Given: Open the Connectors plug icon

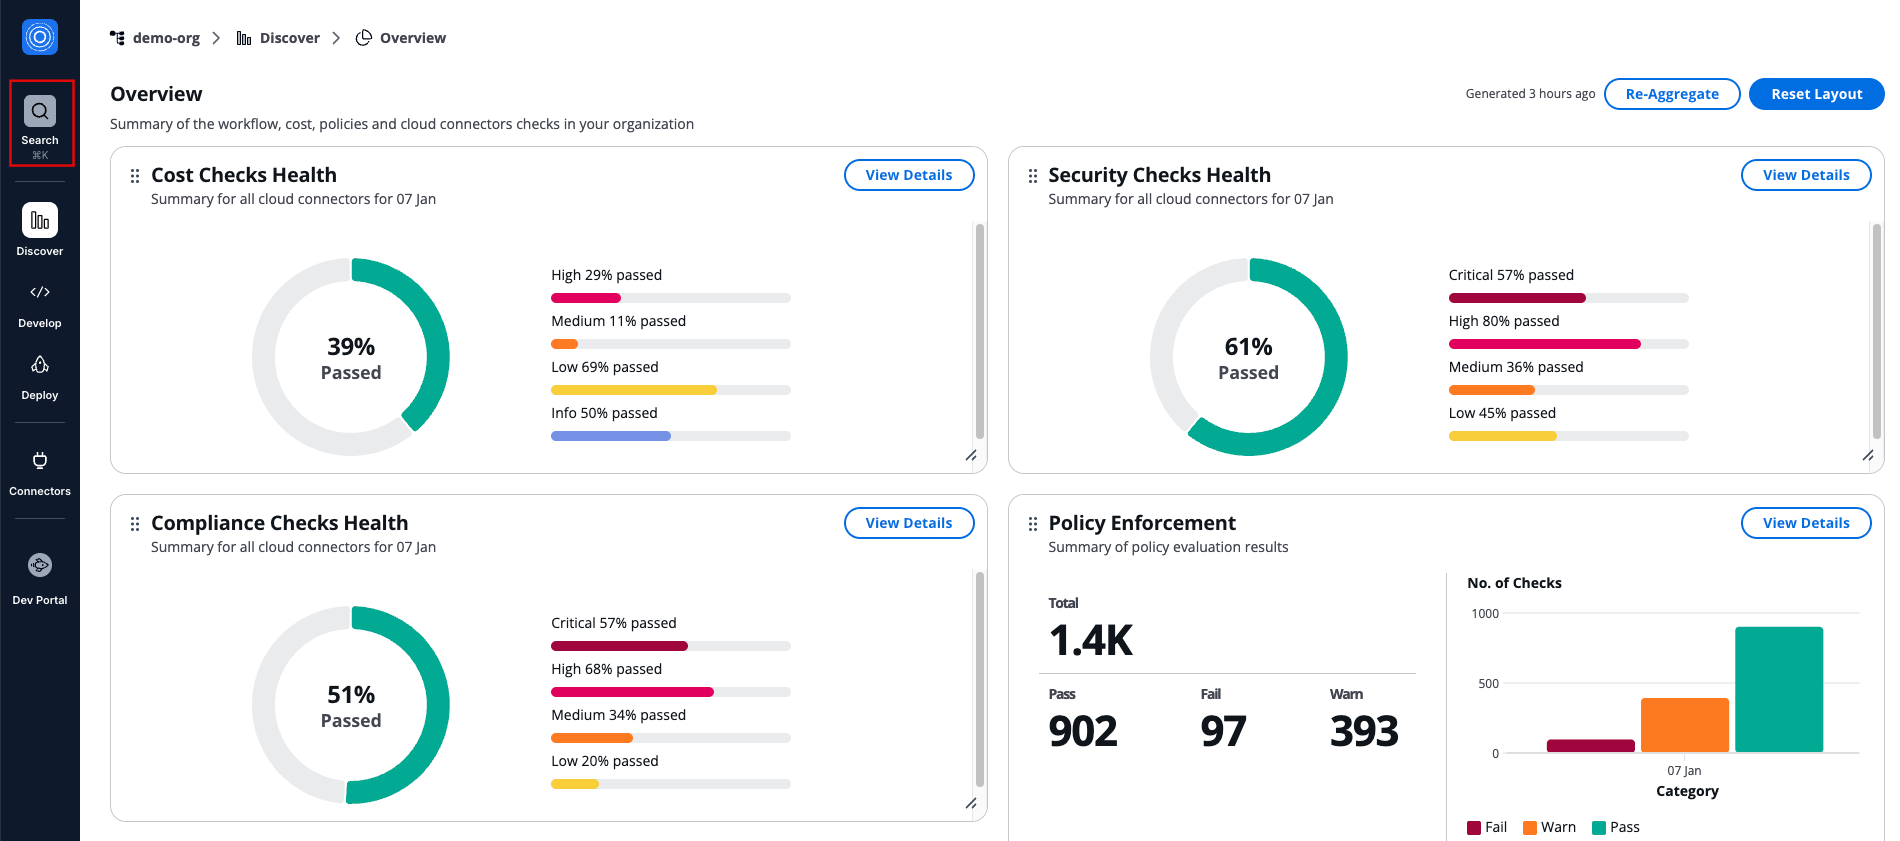Looking at the screenshot, I should 40,461.
